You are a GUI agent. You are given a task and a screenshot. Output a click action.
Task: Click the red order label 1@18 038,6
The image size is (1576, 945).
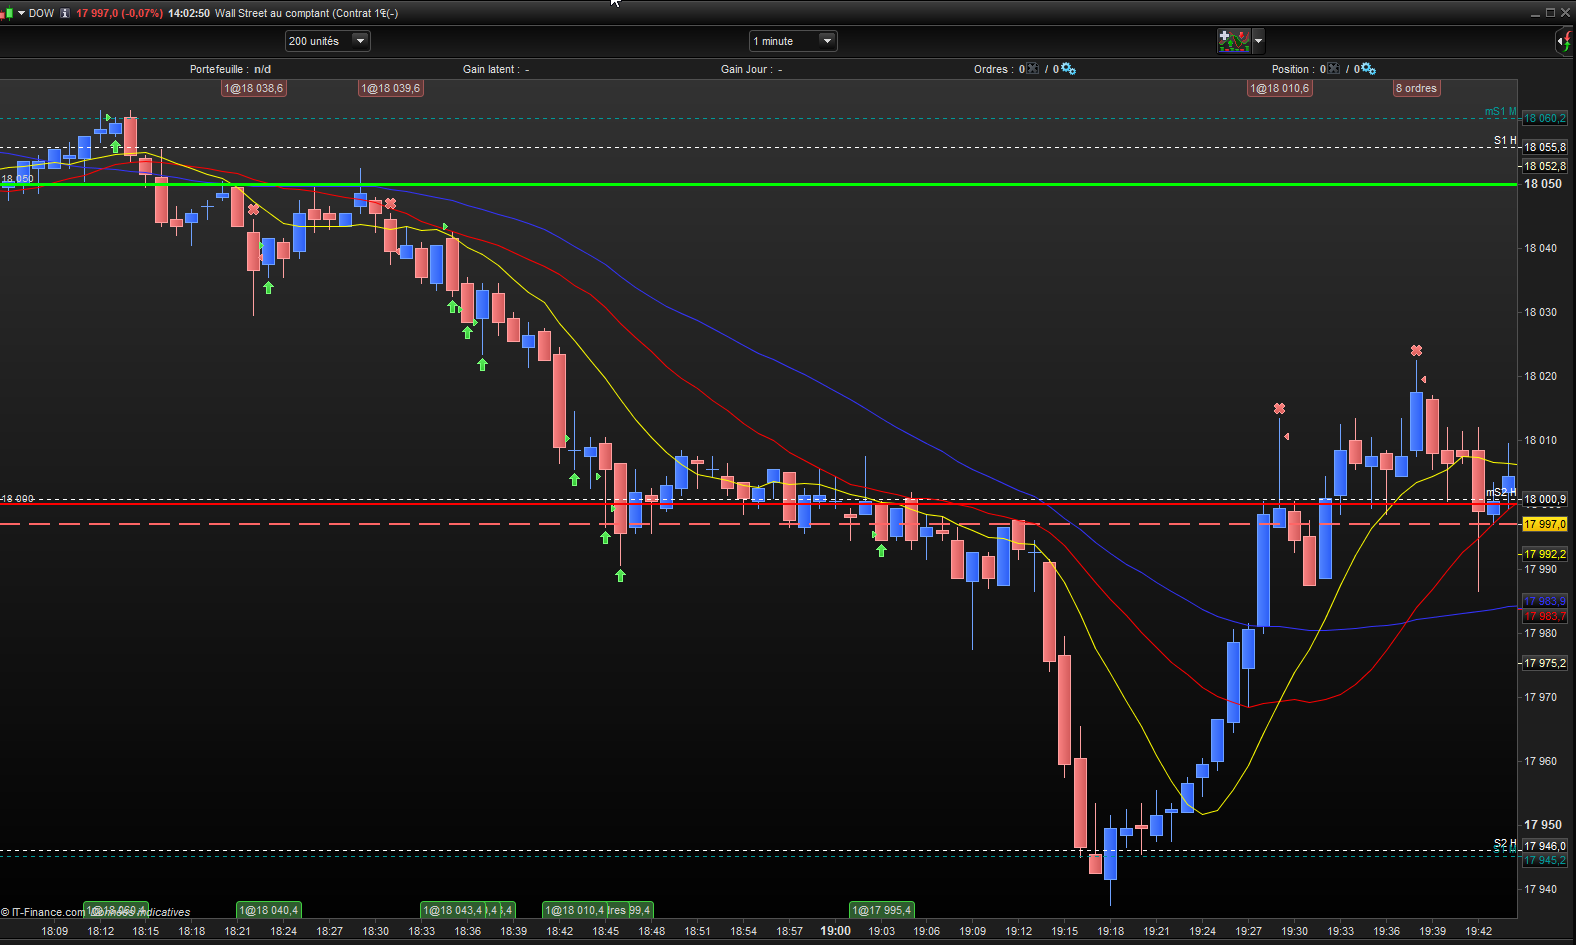[x=254, y=88]
